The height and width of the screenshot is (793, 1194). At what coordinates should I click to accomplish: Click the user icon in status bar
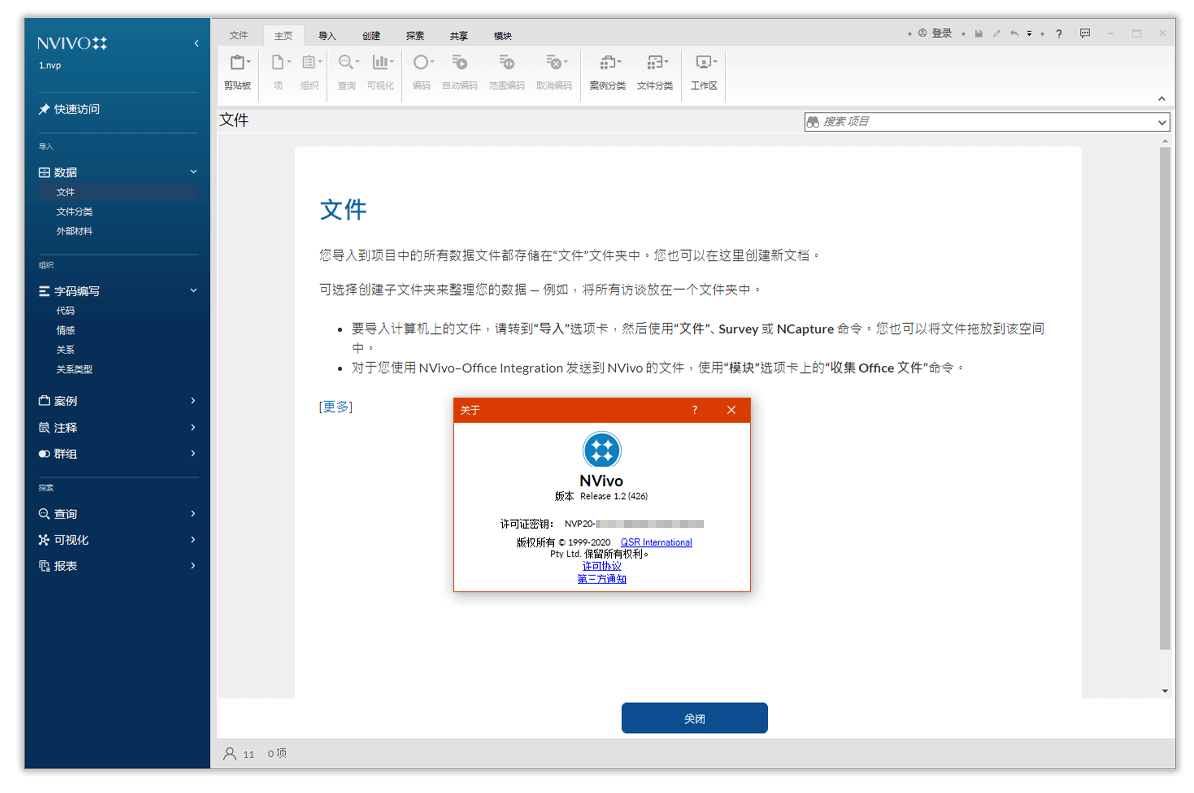pos(229,753)
